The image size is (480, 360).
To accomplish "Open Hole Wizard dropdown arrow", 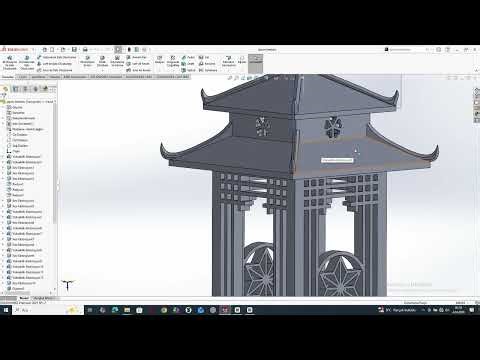I will pyautogui.click(x=102, y=70).
